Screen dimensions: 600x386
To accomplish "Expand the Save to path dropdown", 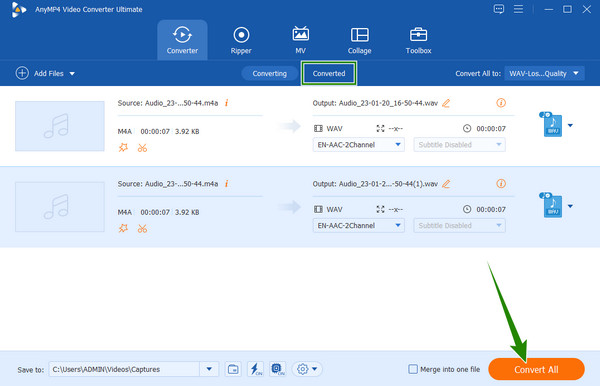I will tap(209, 369).
